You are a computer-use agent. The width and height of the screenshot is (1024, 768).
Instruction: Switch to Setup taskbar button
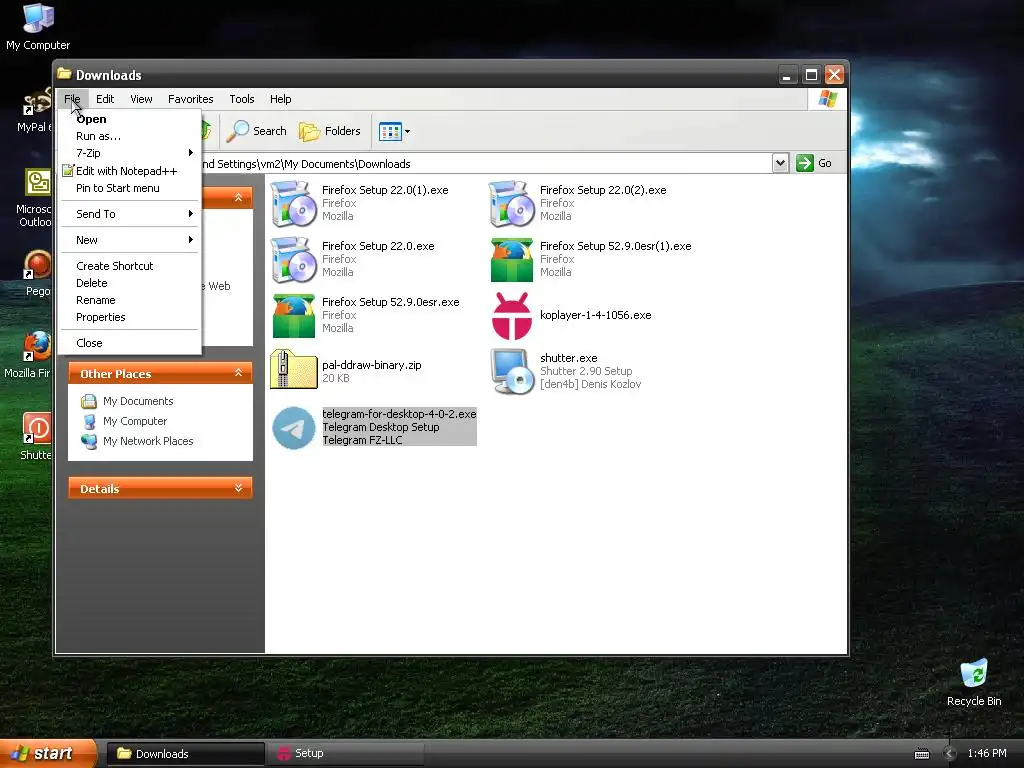pos(345,754)
